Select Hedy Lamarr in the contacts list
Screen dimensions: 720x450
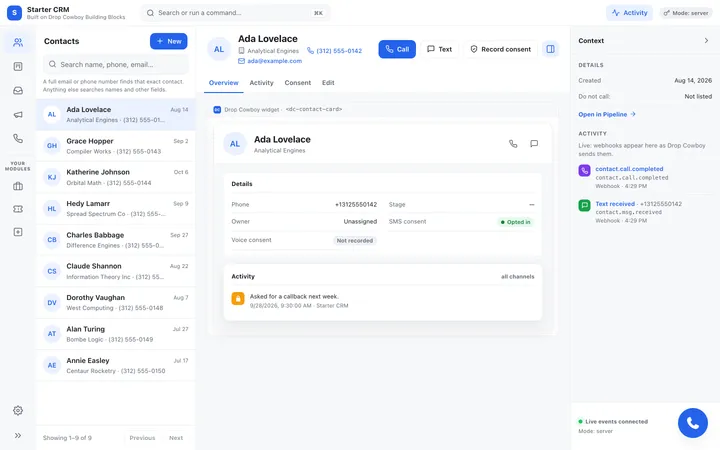[116, 208]
